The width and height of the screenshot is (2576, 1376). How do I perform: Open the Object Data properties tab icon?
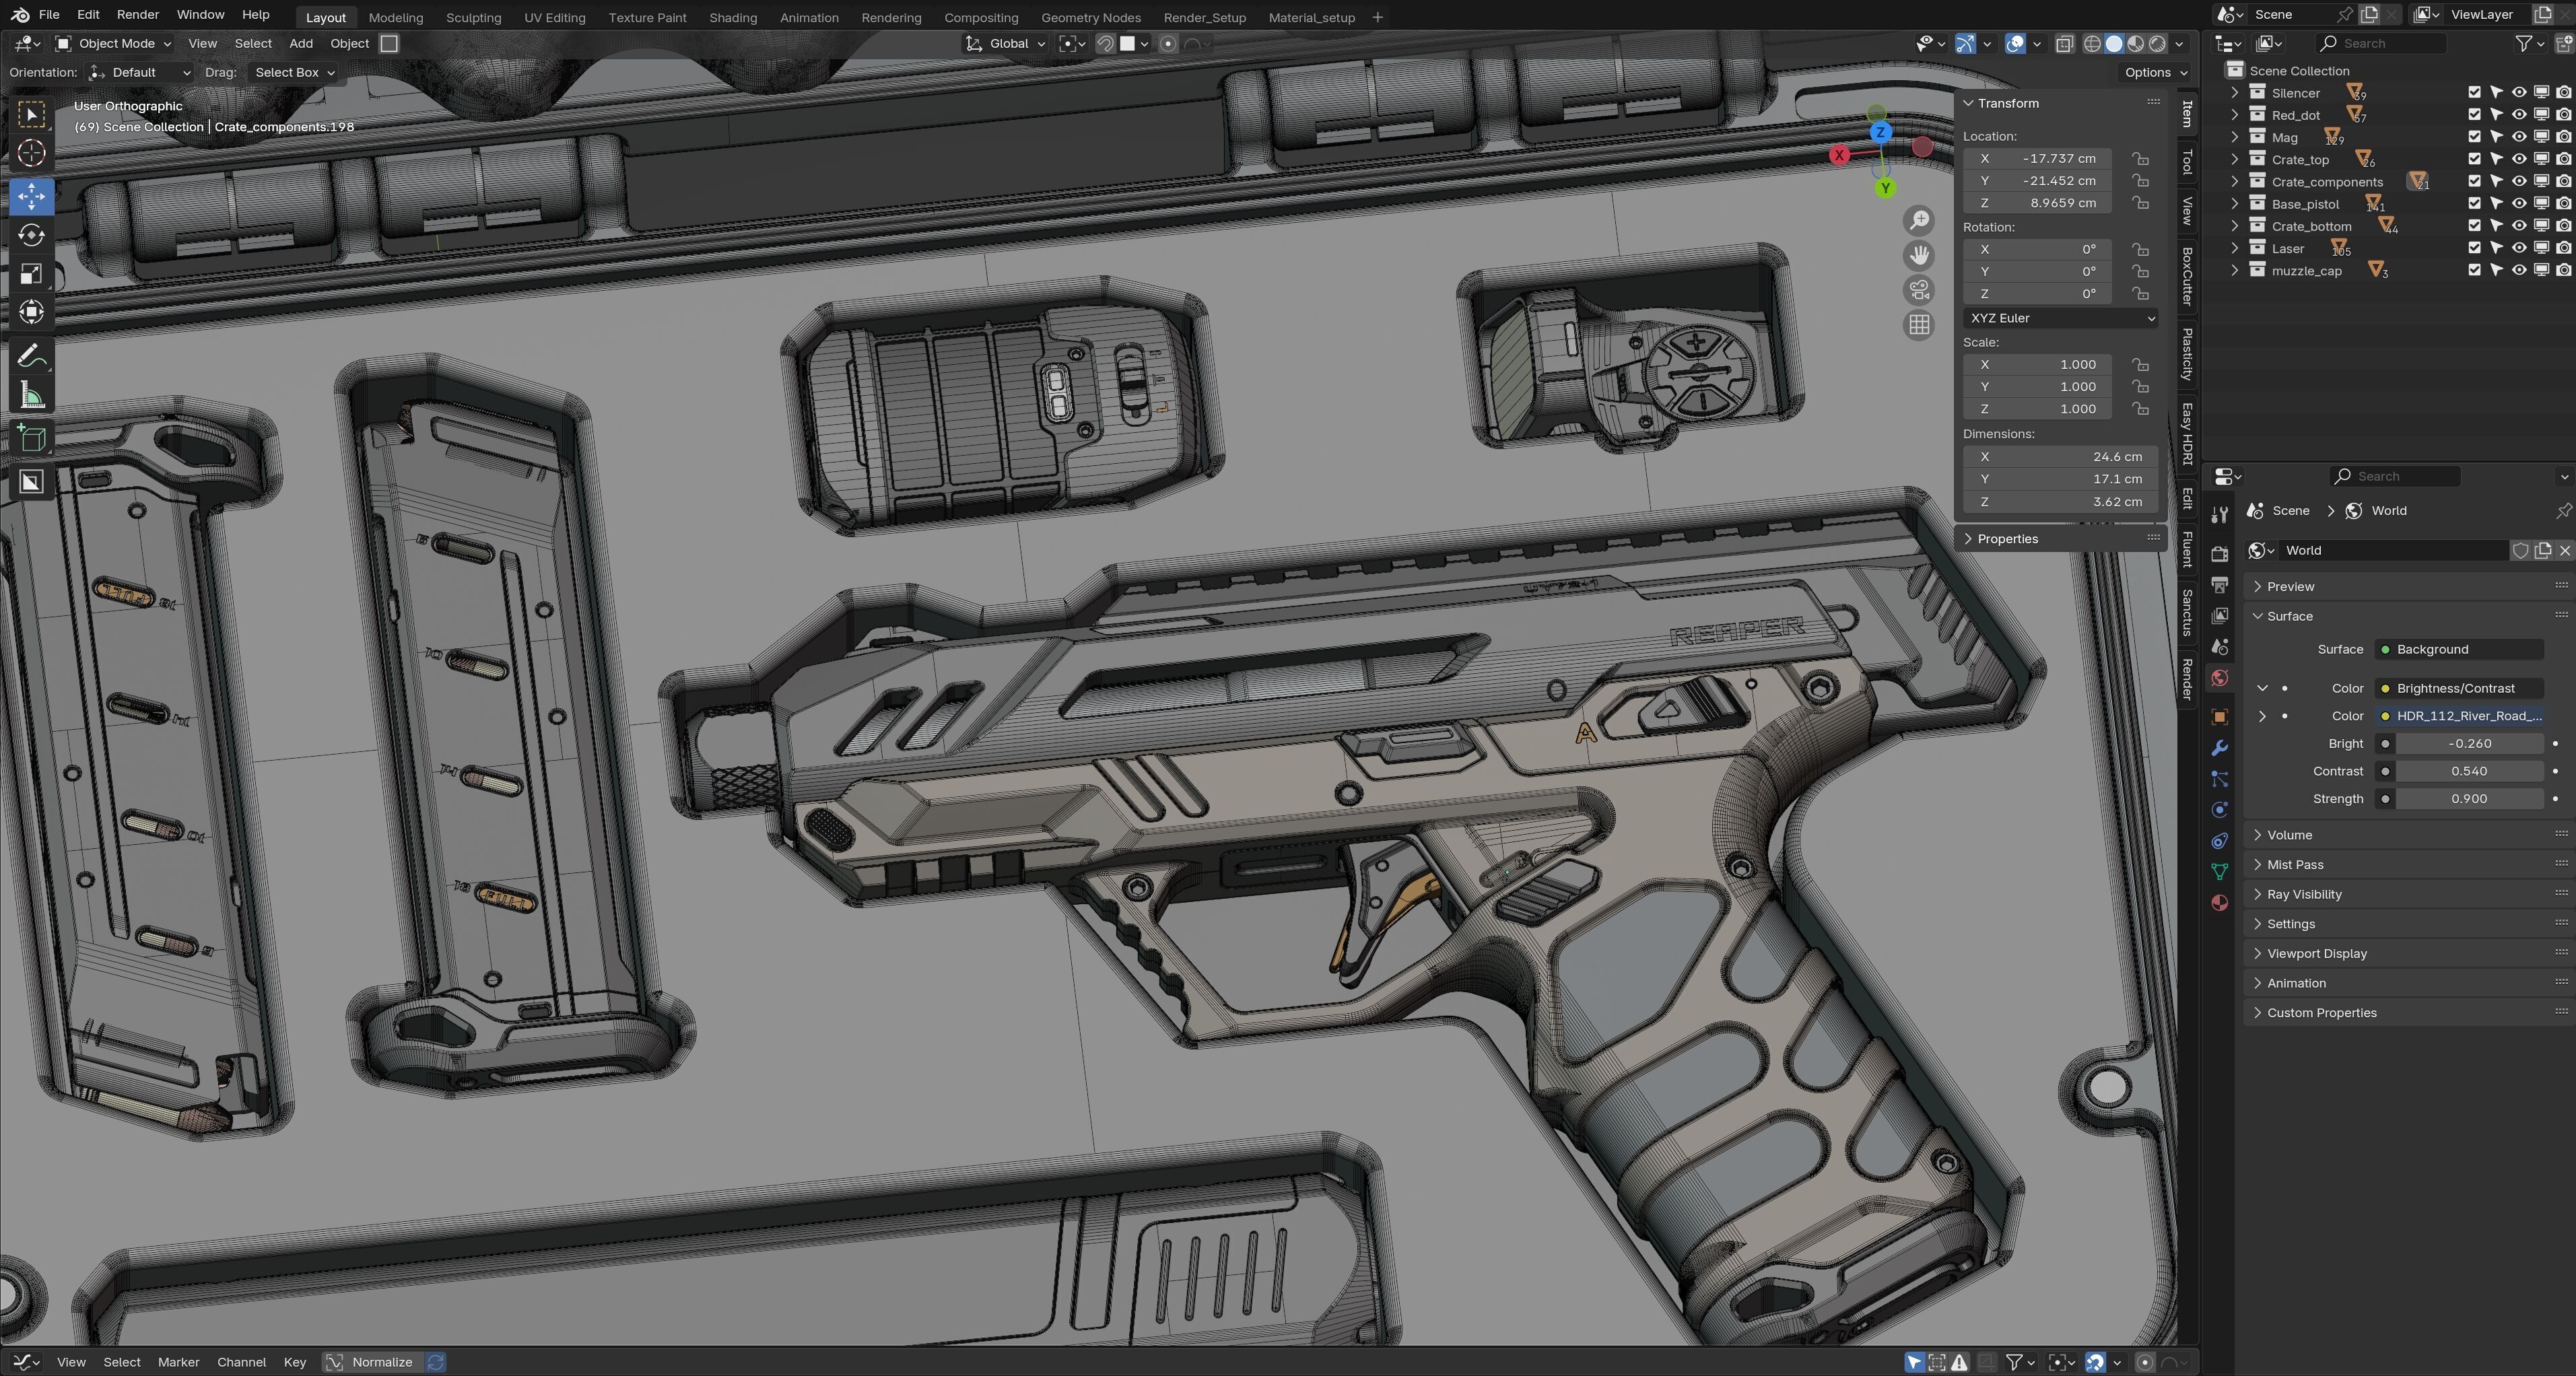click(2220, 872)
